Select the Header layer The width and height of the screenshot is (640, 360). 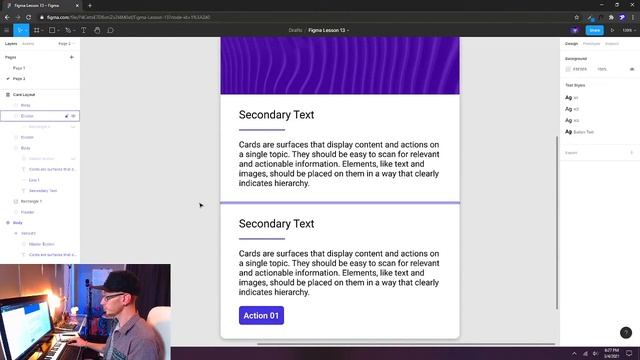[27, 212]
